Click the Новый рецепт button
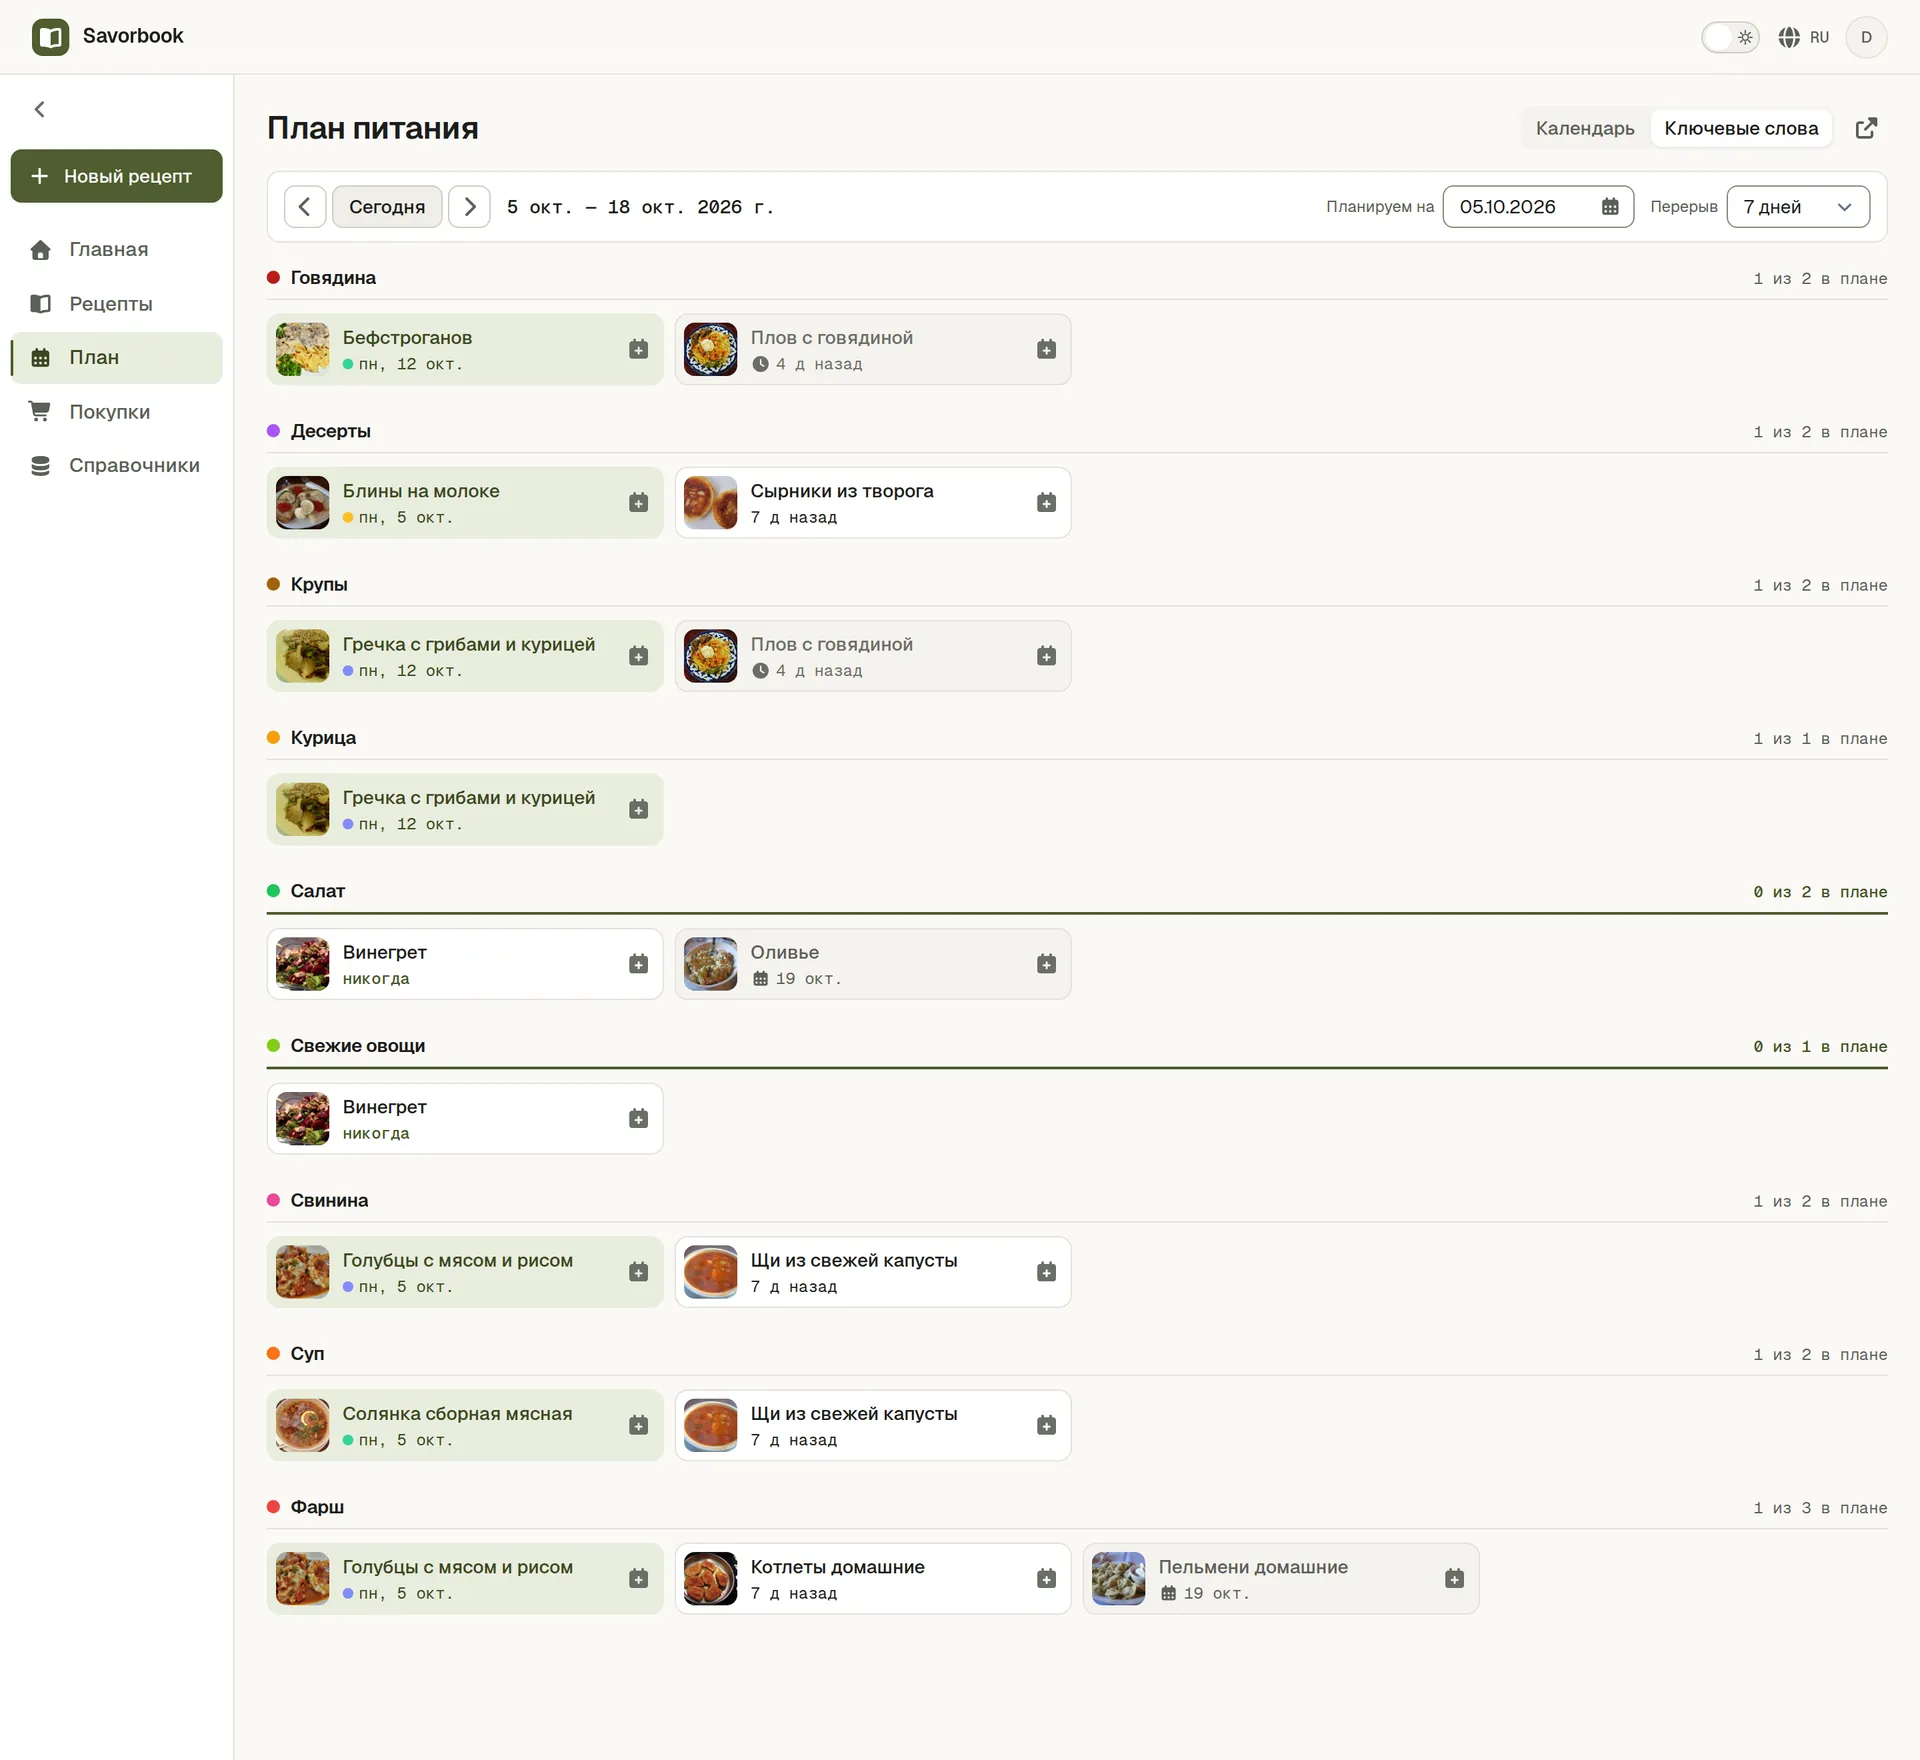Image resolution: width=1920 pixels, height=1760 pixels. point(116,176)
